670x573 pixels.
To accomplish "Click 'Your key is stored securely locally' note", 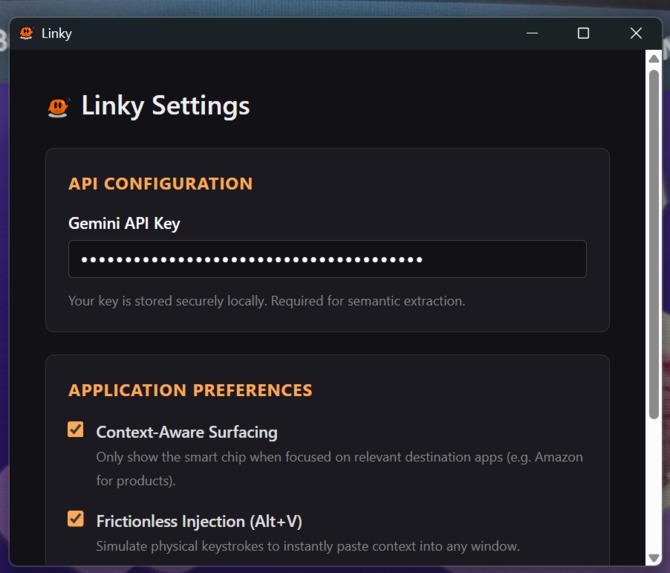I will coord(267,301).
